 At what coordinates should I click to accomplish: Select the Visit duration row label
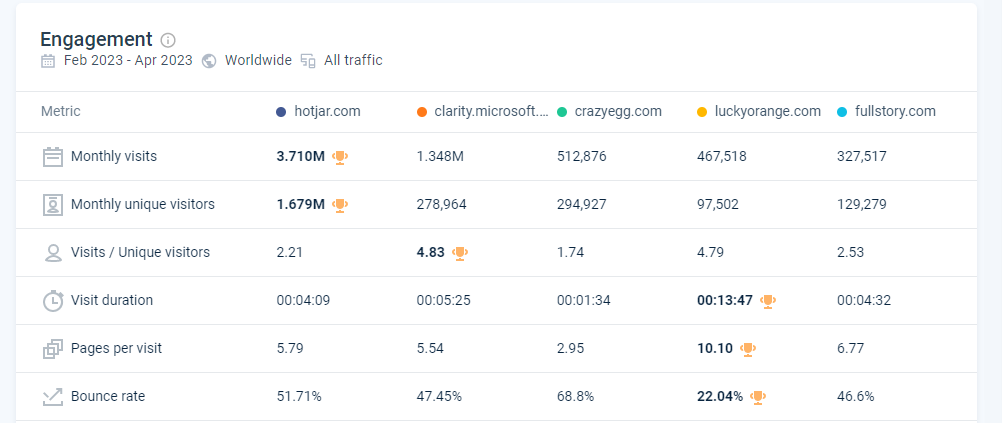click(112, 300)
